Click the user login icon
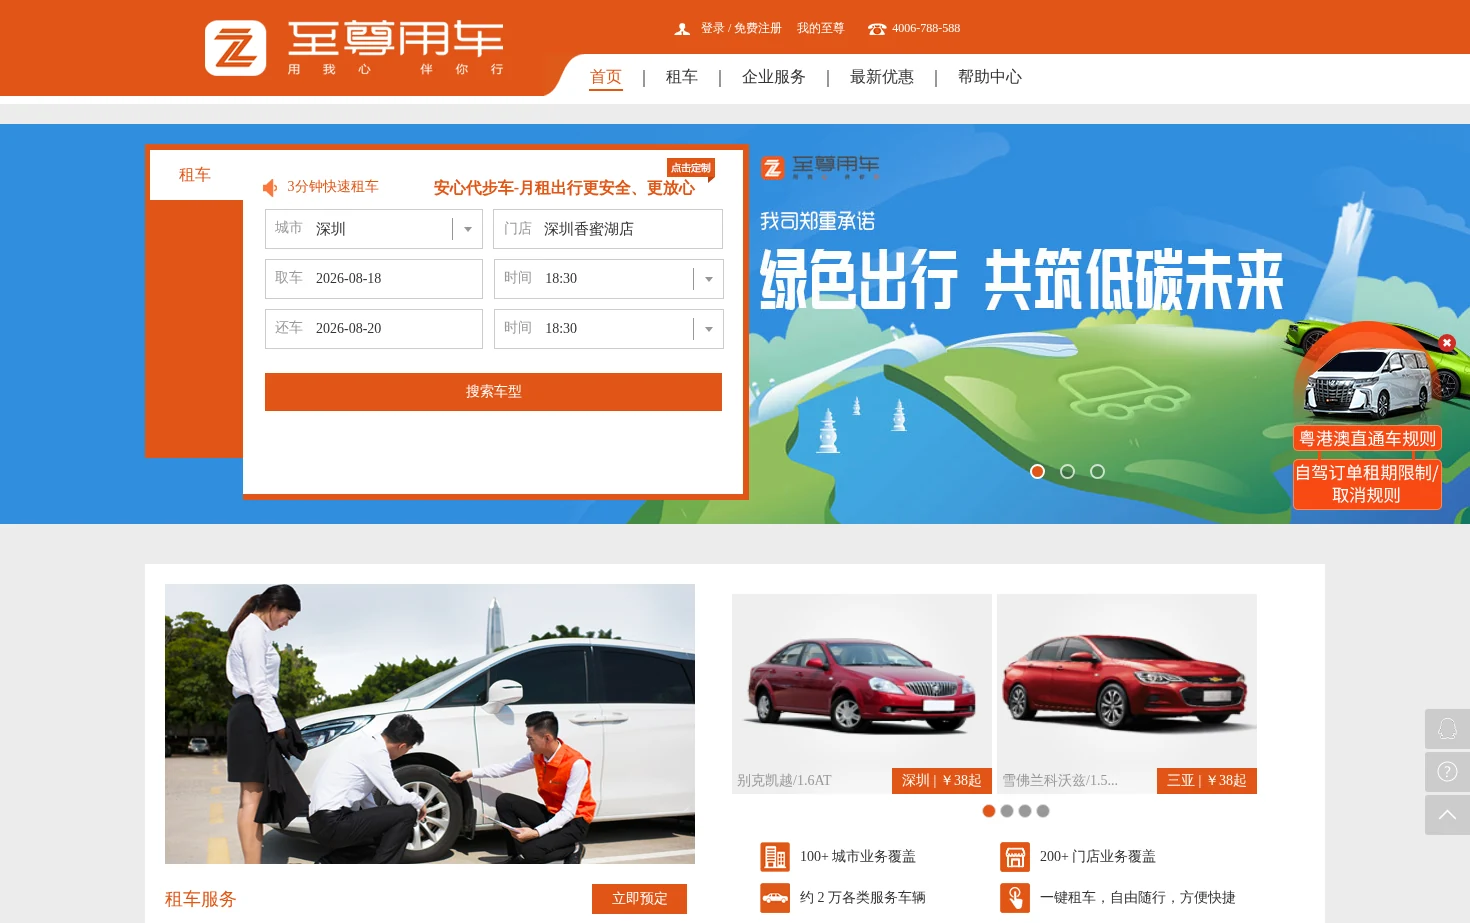Image resolution: width=1470 pixels, height=923 pixels. (x=682, y=29)
